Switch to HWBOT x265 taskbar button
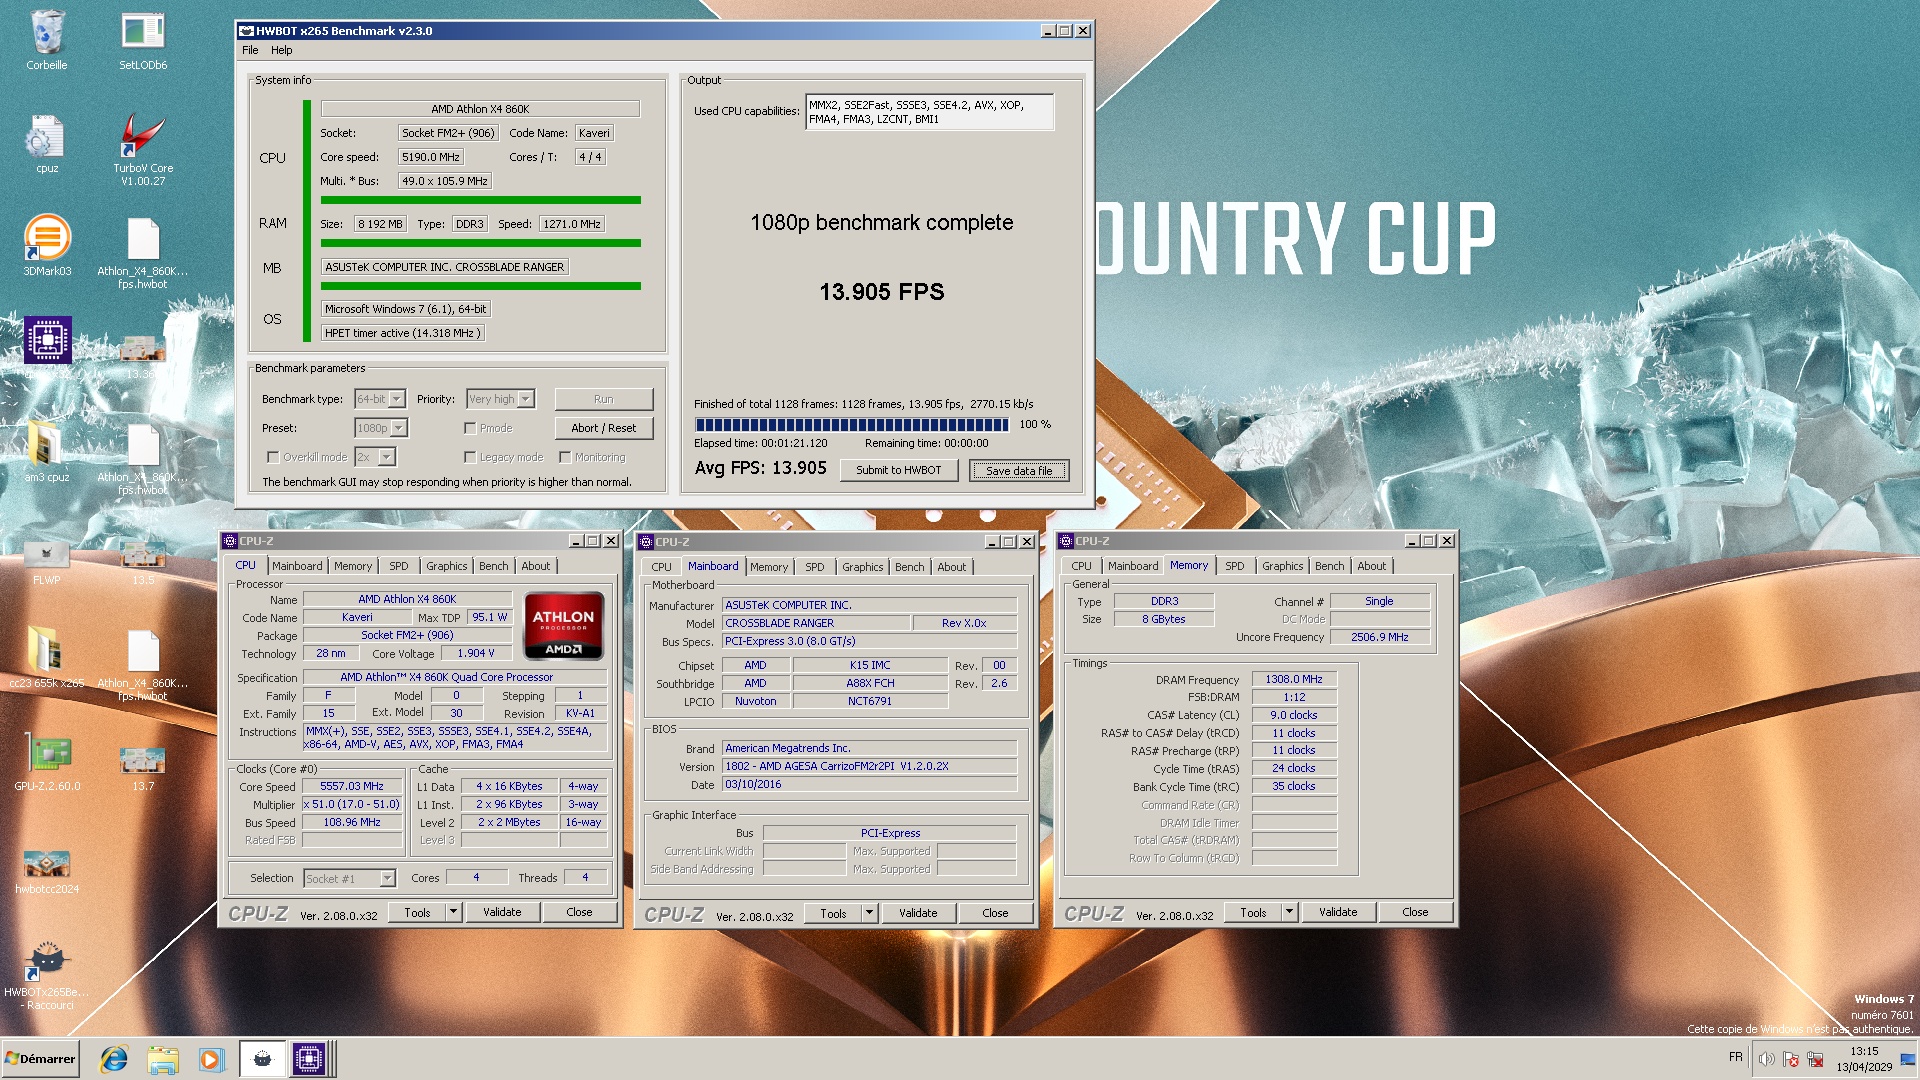Image resolution: width=1920 pixels, height=1080 pixels. pyautogui.click(x=262, y=1059)
